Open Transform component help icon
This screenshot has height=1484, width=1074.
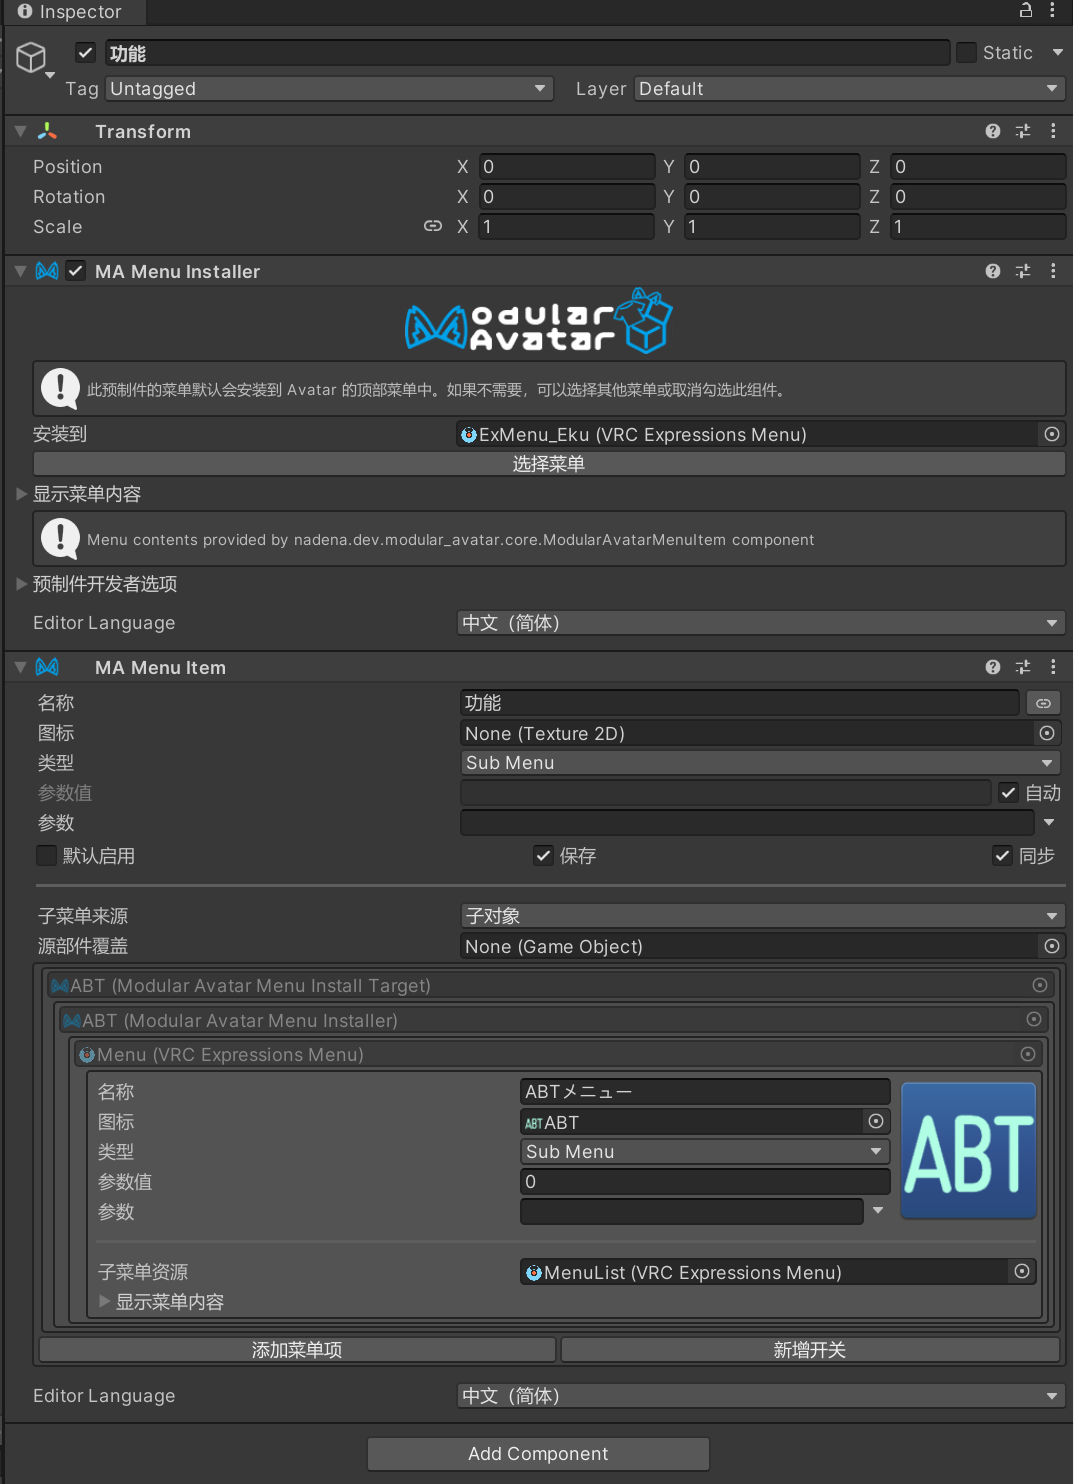point(992,131)
